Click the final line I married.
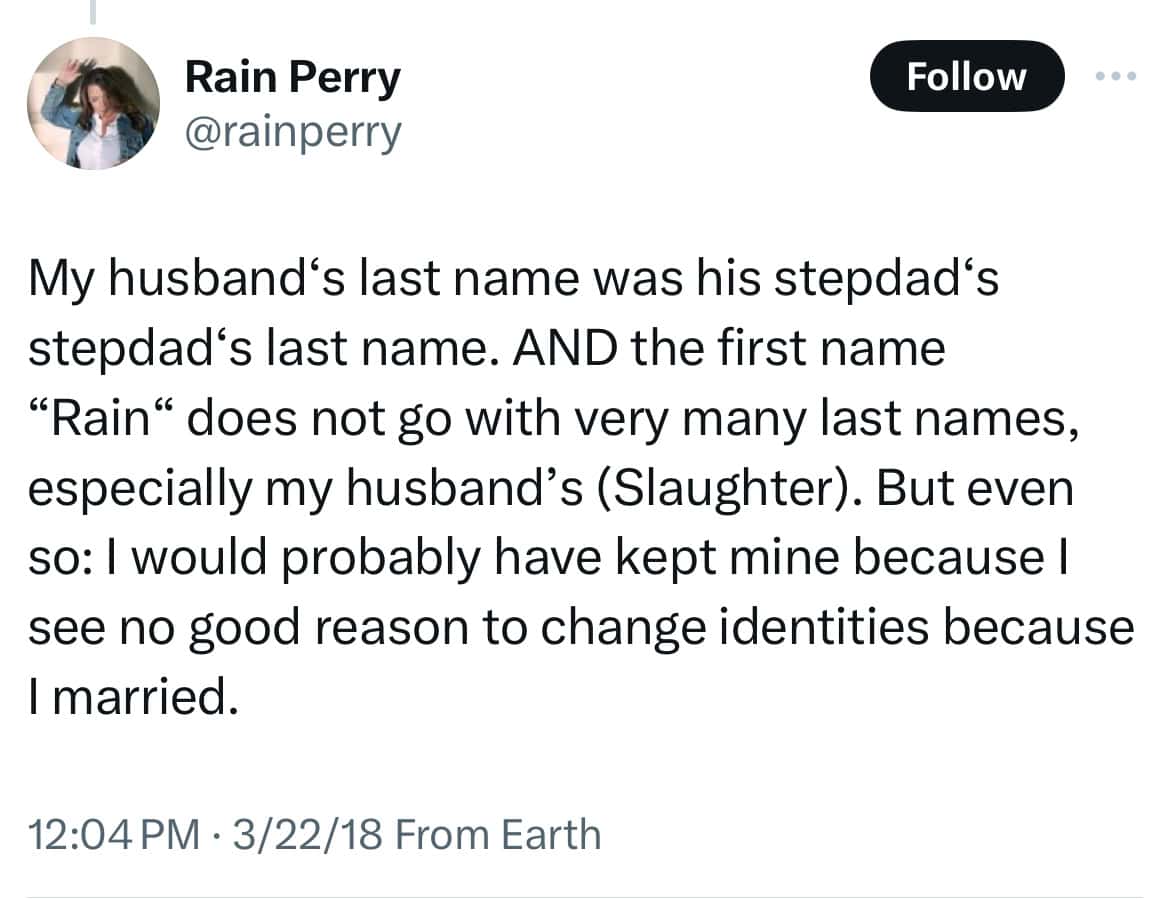Viewport: 1170px width, 899px height. point(134,696)
